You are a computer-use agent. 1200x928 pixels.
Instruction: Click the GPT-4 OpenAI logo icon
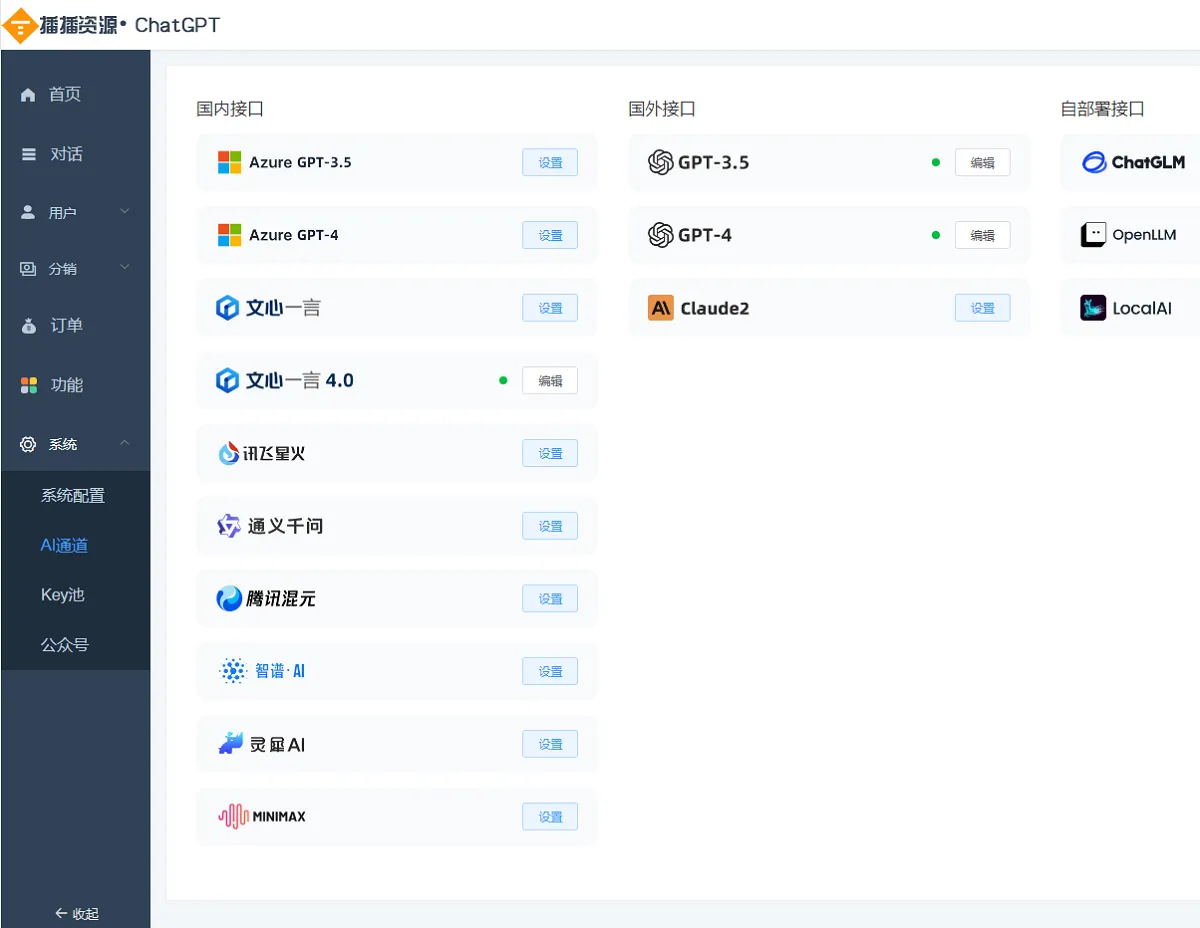660,235
